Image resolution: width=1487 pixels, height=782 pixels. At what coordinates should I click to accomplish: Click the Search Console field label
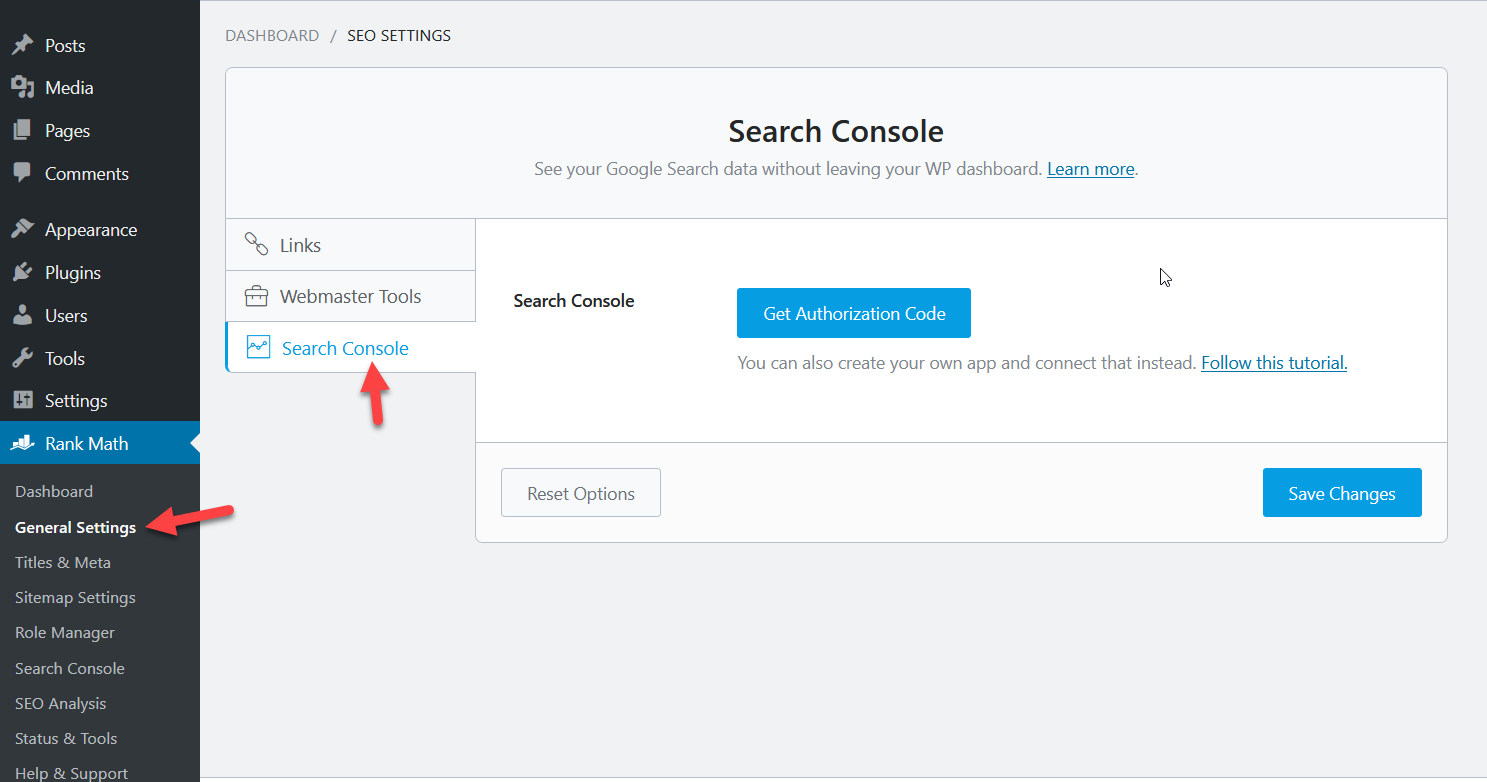pos(574,300)
